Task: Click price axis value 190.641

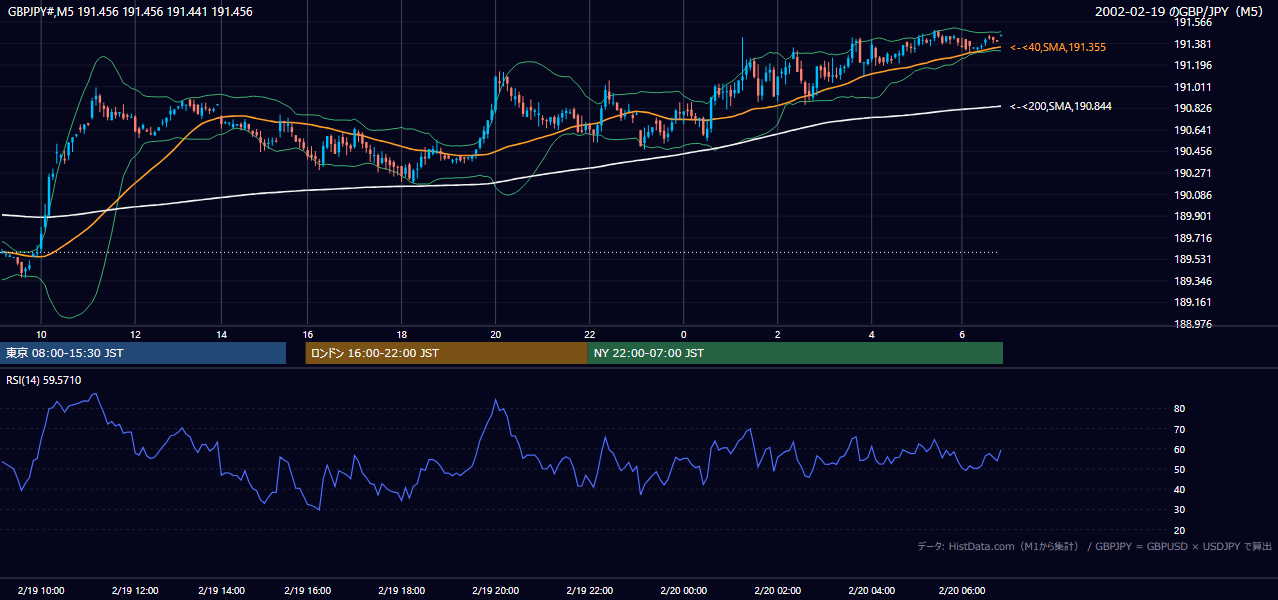Action: pyautogui.click(x=1193, y=130)
